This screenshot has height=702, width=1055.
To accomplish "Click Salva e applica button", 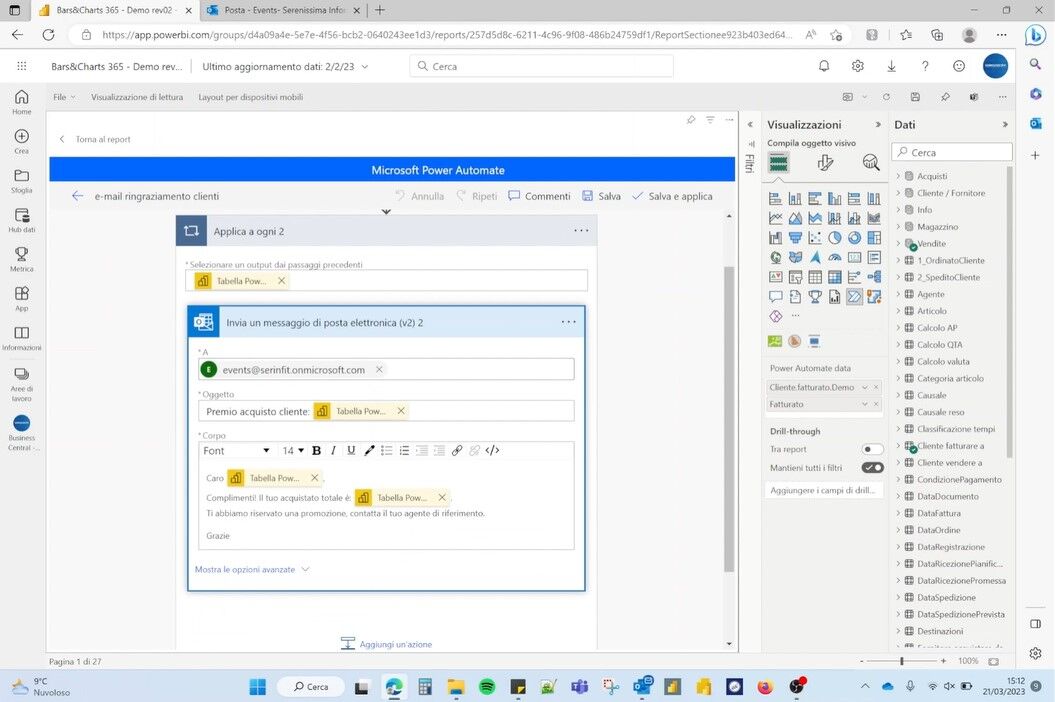I will pos(672,196).
